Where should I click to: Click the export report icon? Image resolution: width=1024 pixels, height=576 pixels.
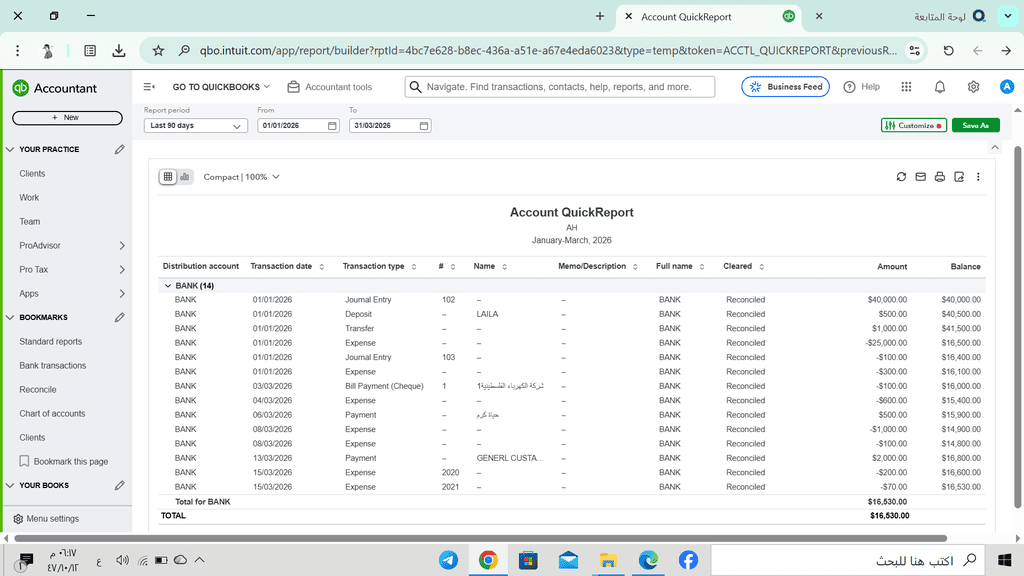(x=959, y=177)
